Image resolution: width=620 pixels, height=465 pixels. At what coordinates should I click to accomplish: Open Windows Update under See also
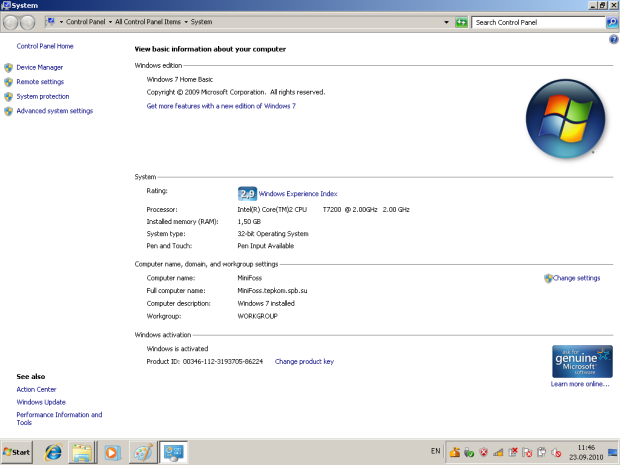pyautogui.click(x=41, y=402)
